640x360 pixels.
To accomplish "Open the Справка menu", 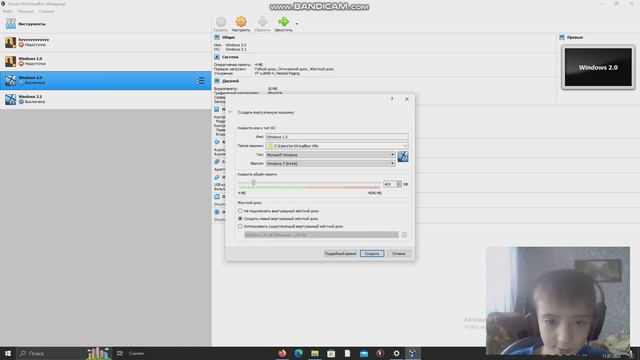I will (x=47, y=11).
